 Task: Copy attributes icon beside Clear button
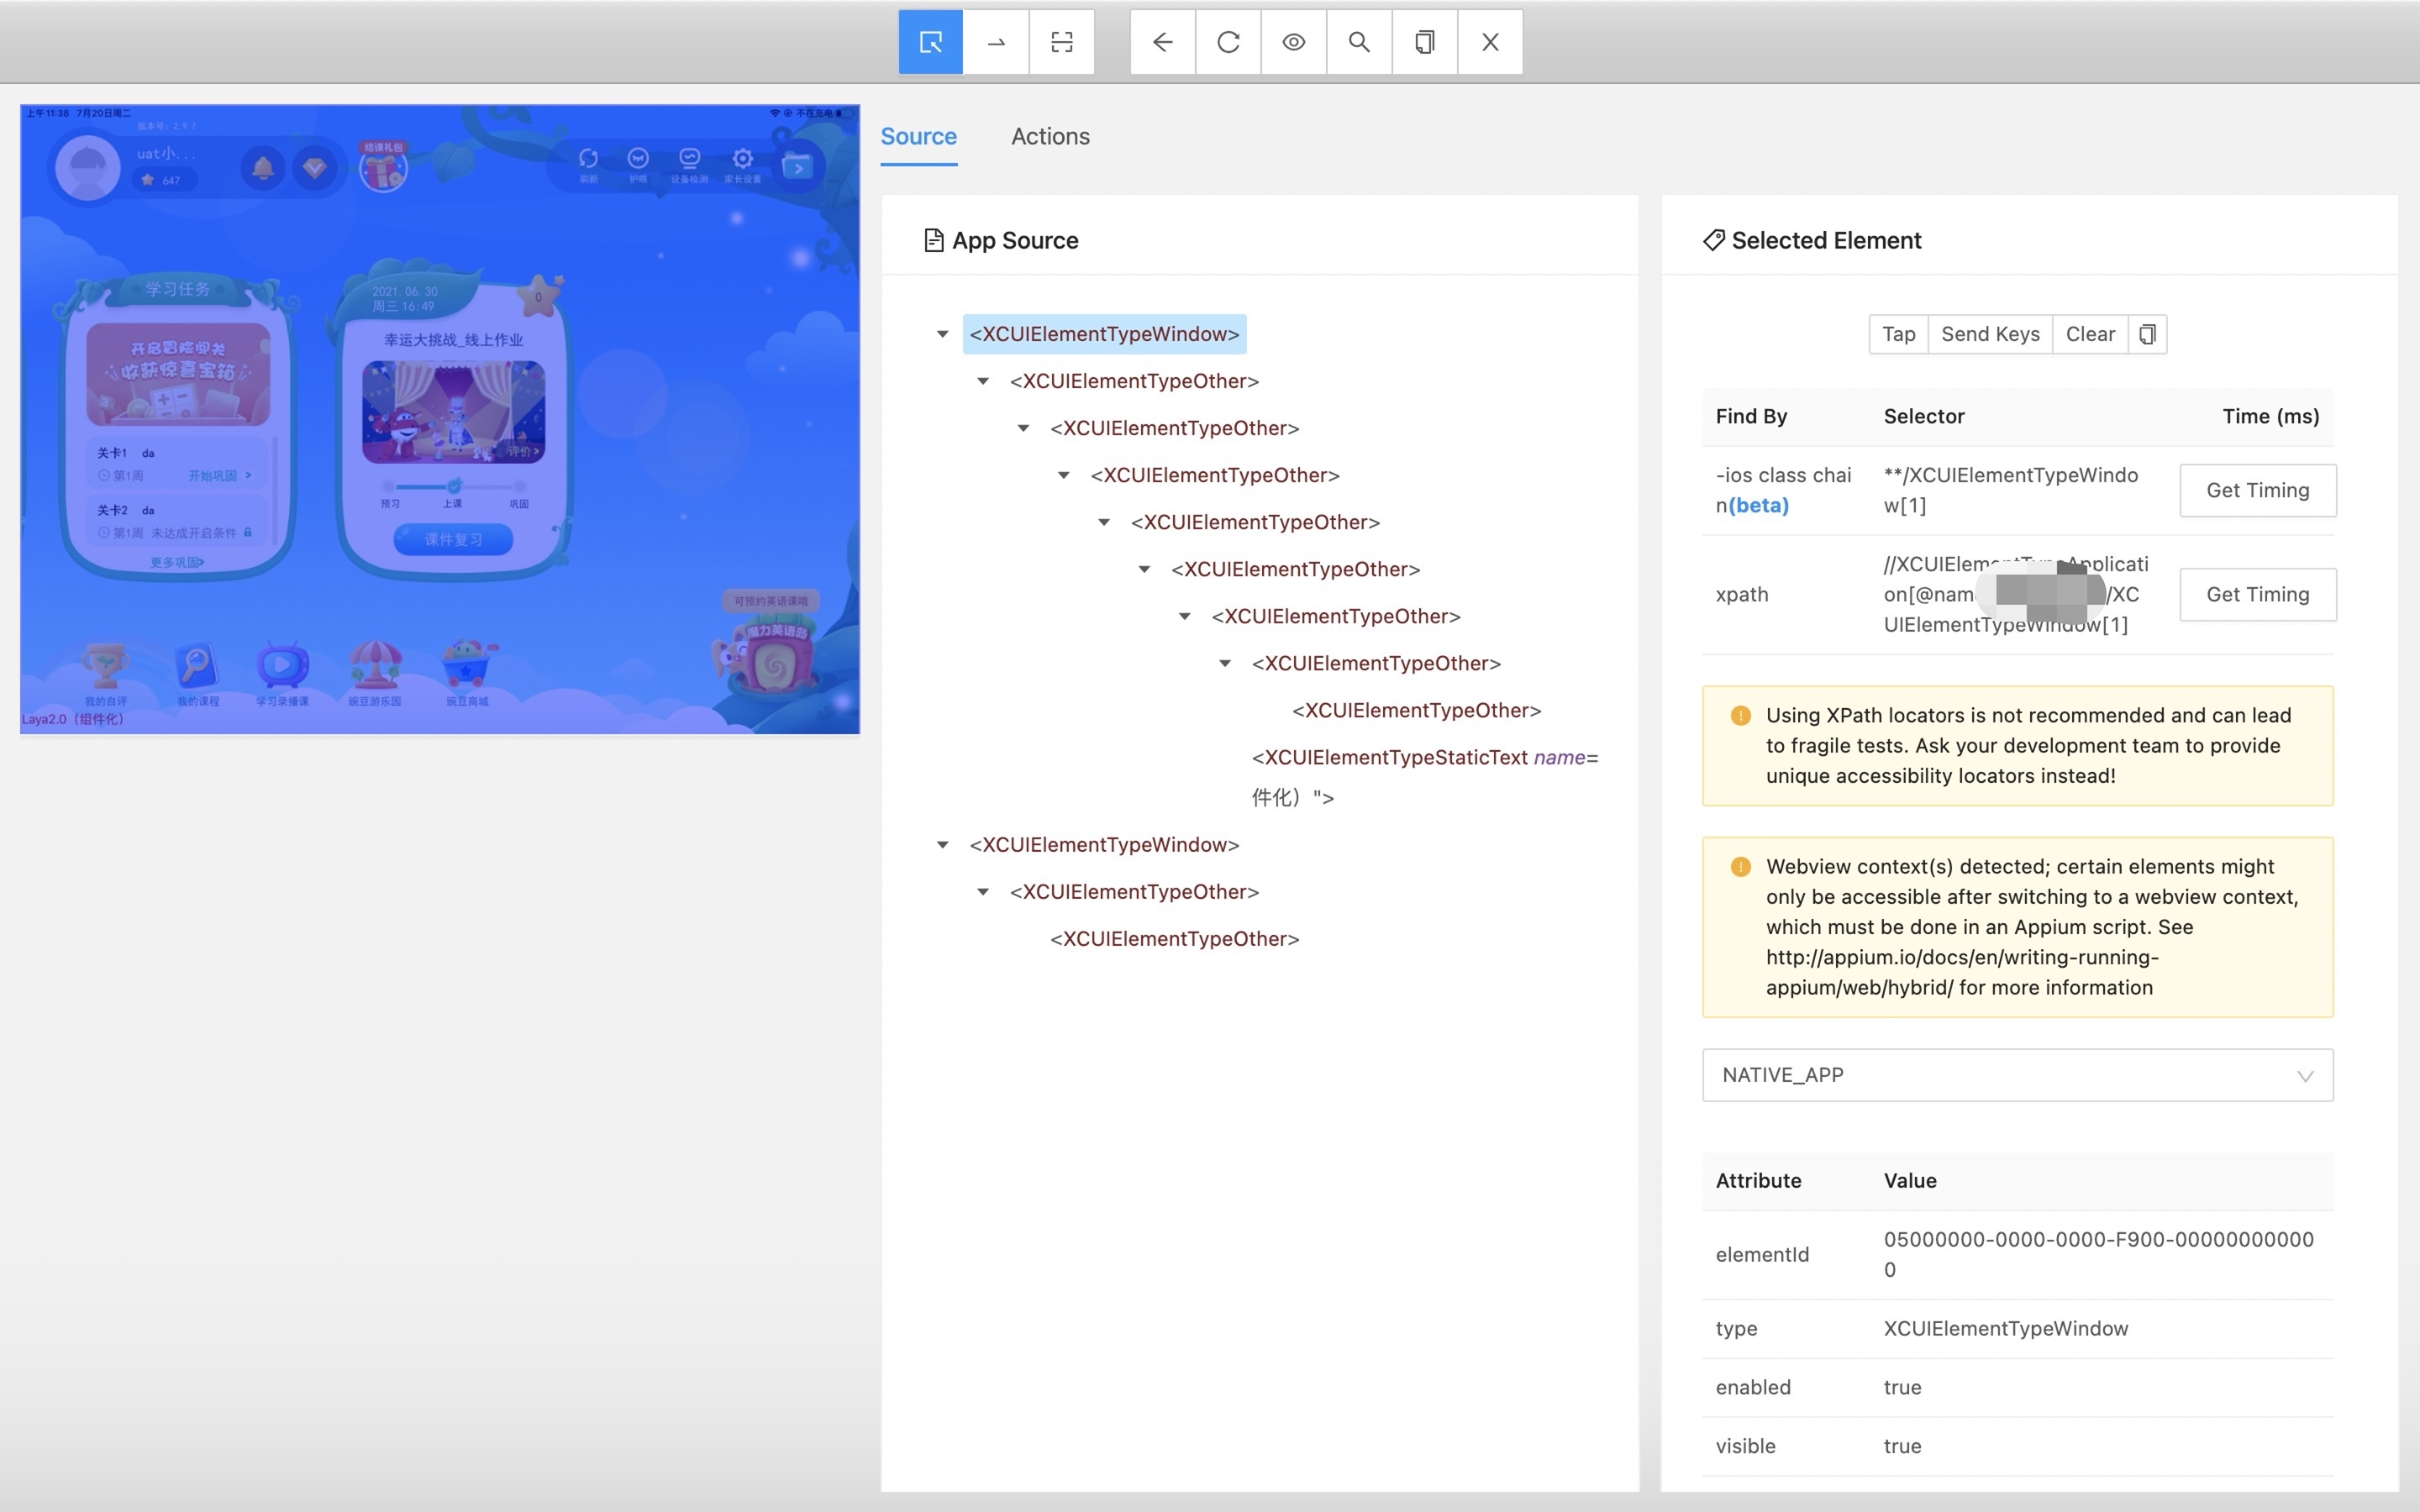[x=2147, y=334]
